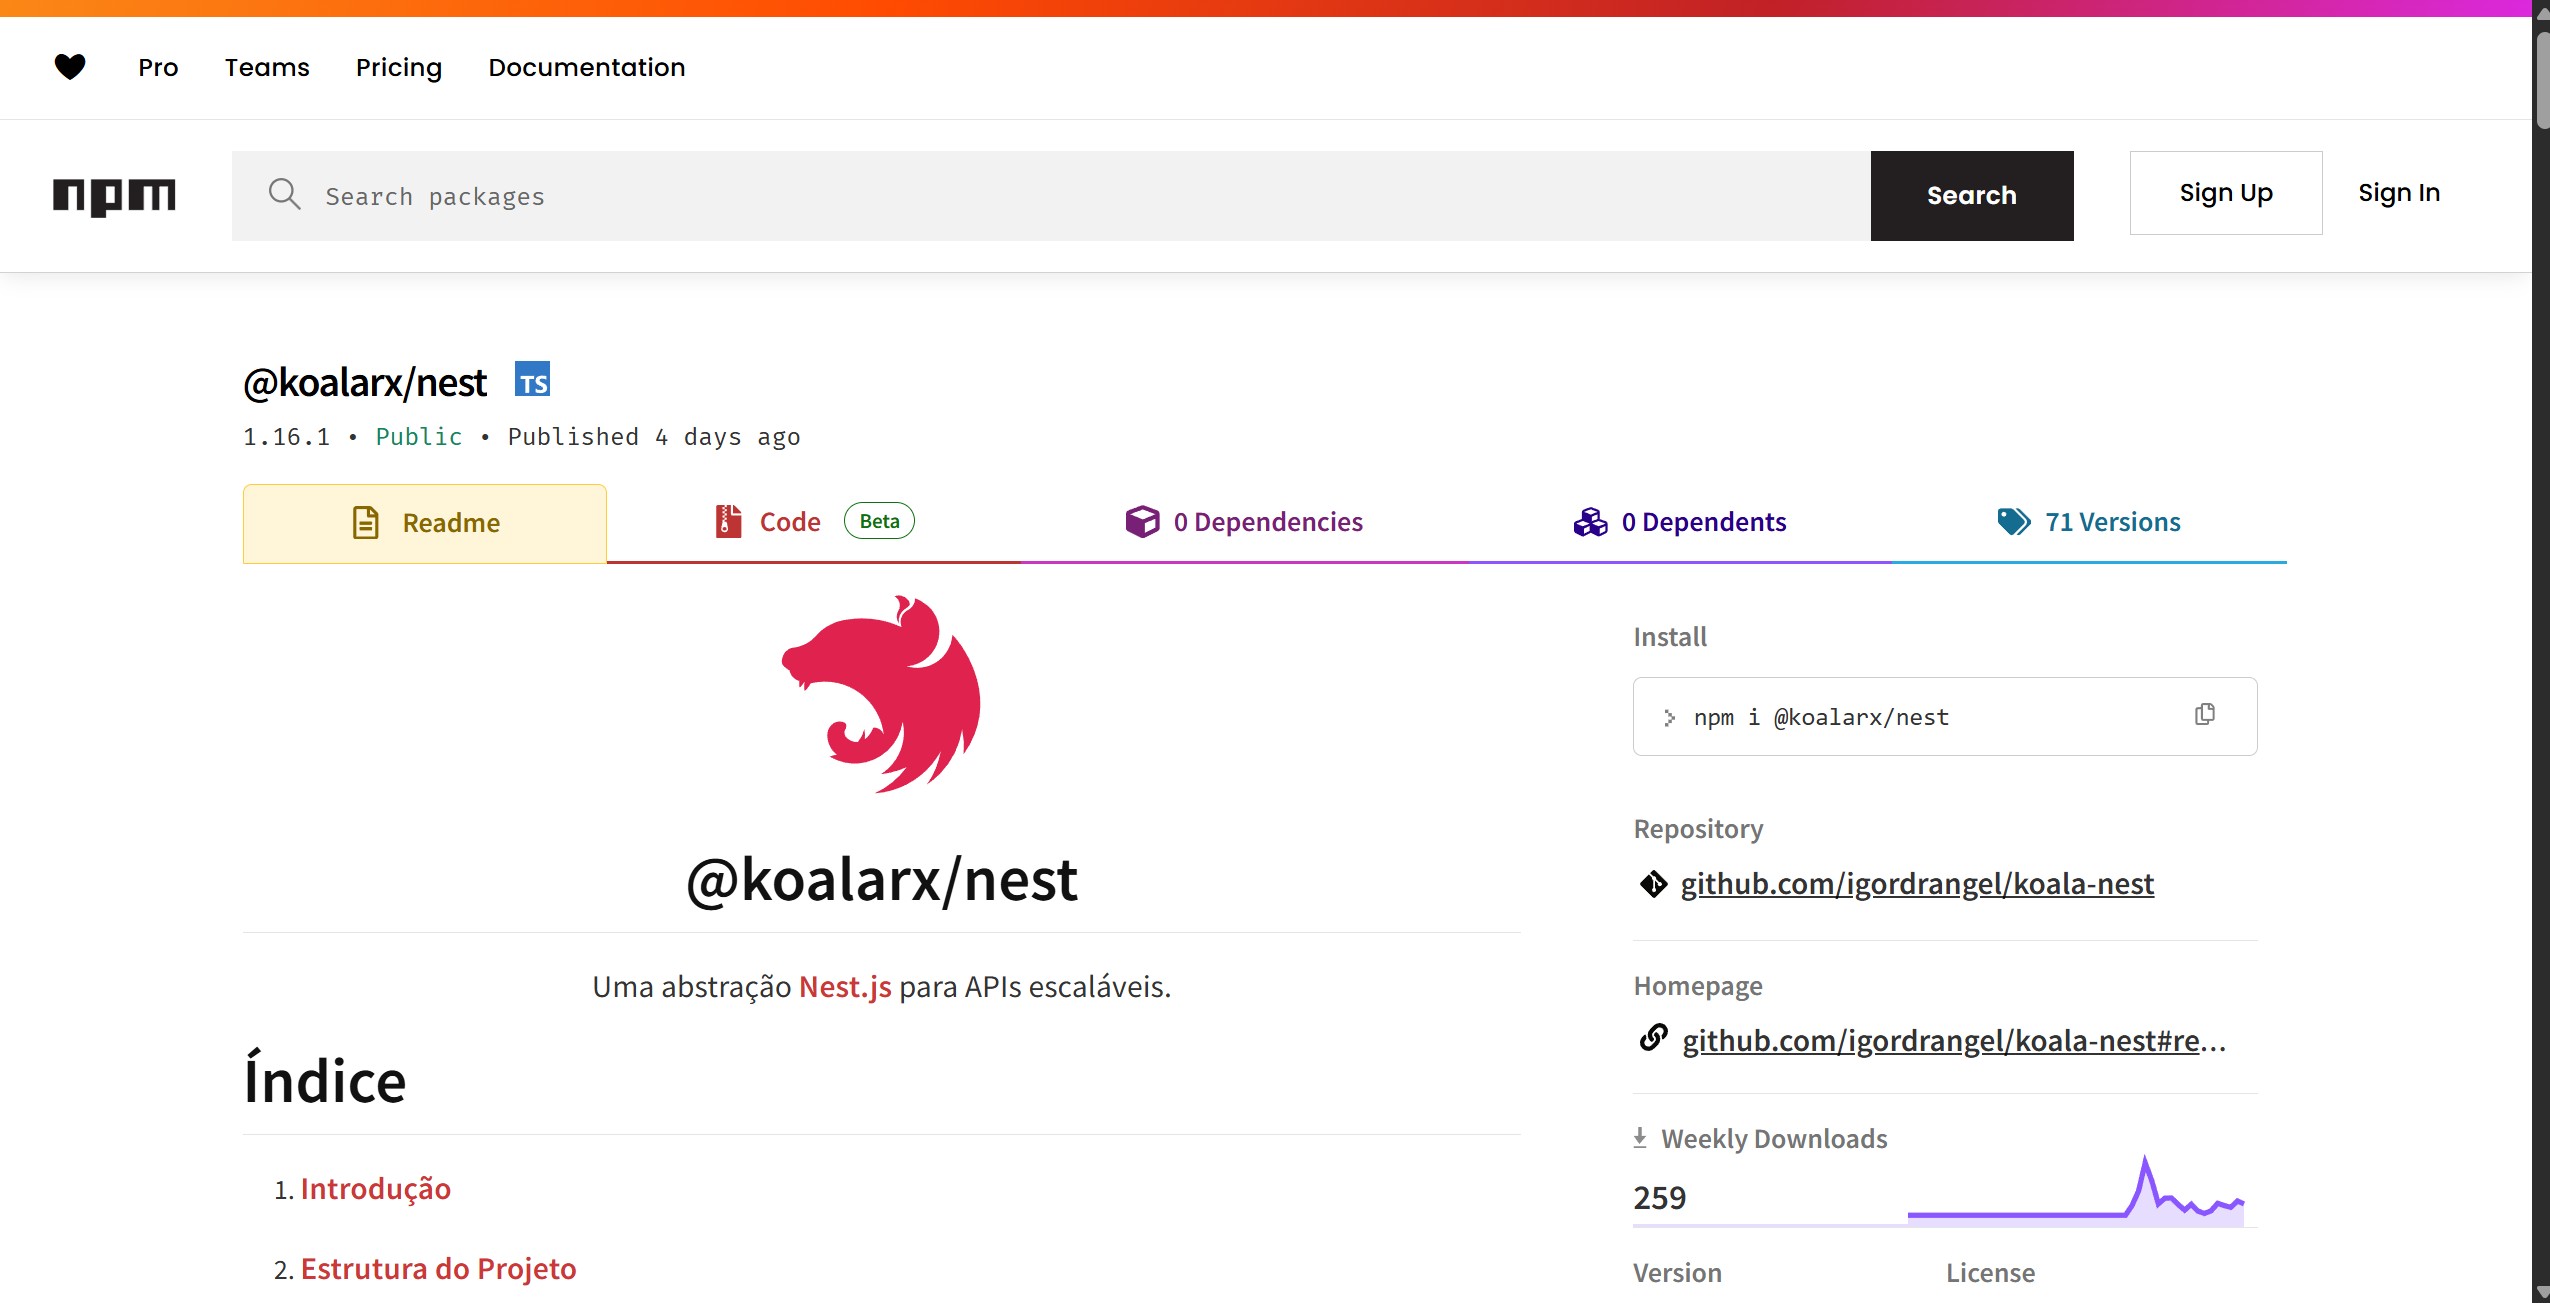Click the Sign In link
The height and width of the screenshot is (1303, 2550).
coord(2399,193)
